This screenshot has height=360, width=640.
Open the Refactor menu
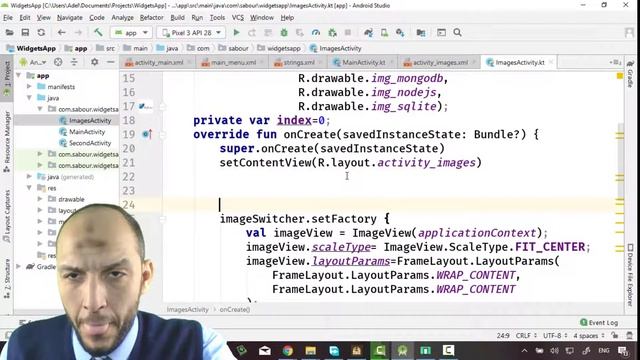click(x=151, y=18)
